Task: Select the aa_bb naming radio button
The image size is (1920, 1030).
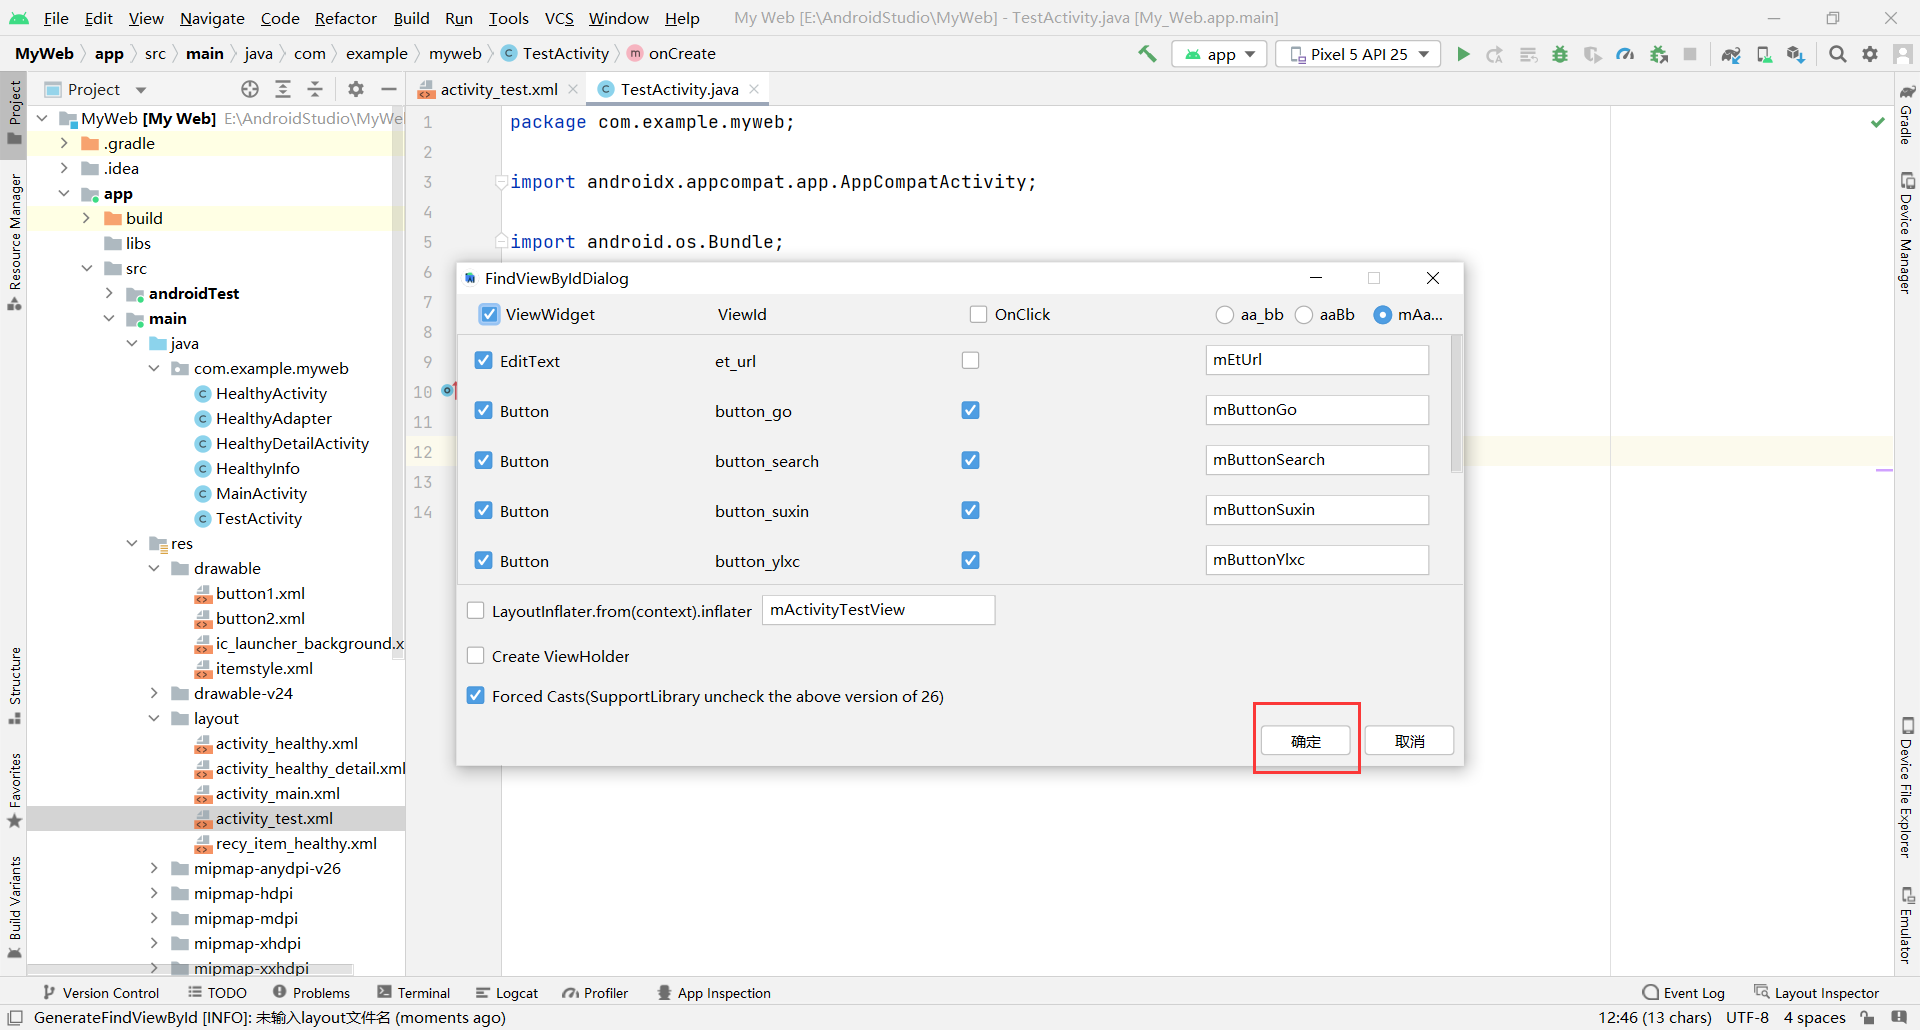Action: click(1224, 314)
